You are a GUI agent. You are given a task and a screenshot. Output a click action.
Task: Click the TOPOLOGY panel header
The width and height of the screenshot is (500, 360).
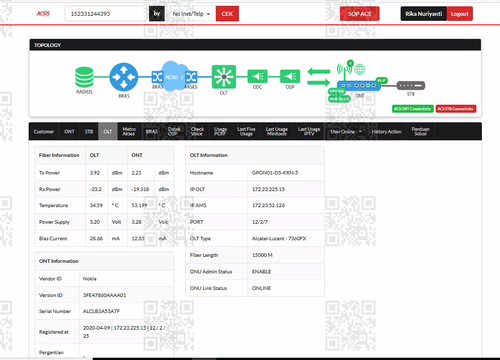coord(255,45)
